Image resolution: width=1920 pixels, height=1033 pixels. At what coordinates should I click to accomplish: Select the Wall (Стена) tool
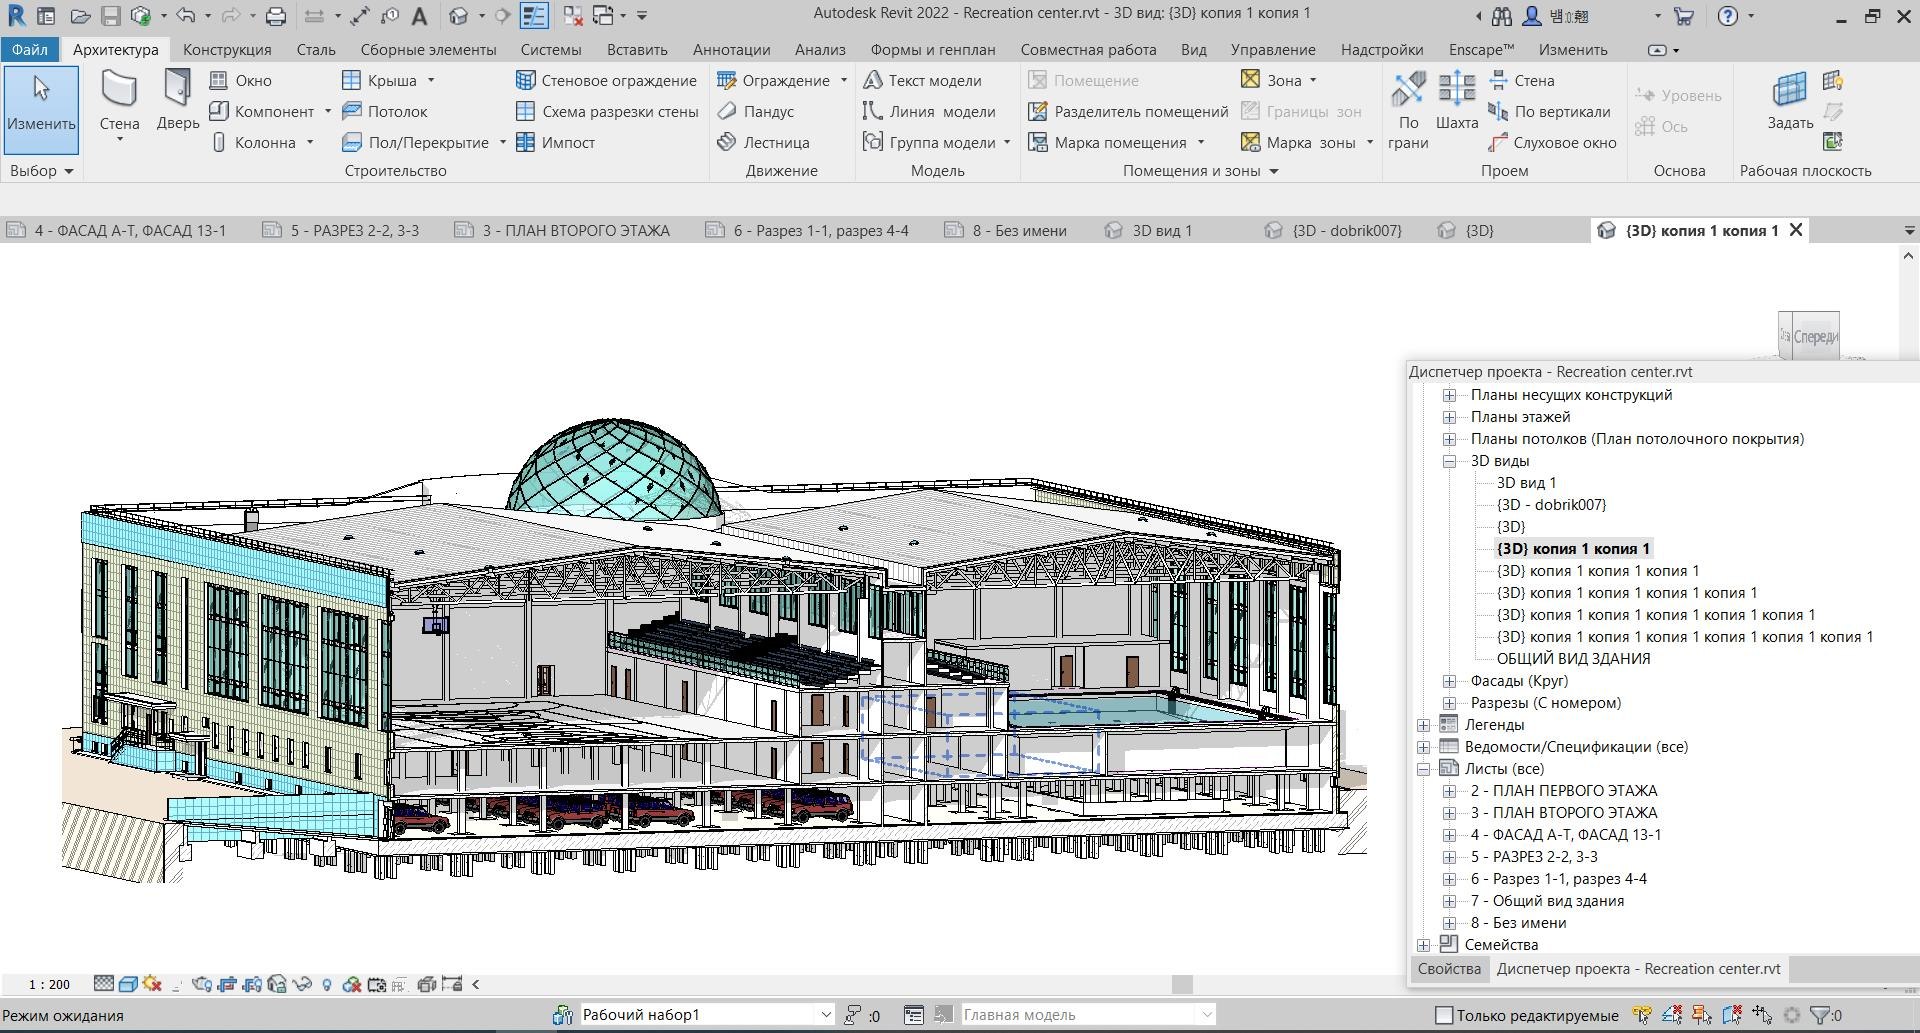coord(119,103)
